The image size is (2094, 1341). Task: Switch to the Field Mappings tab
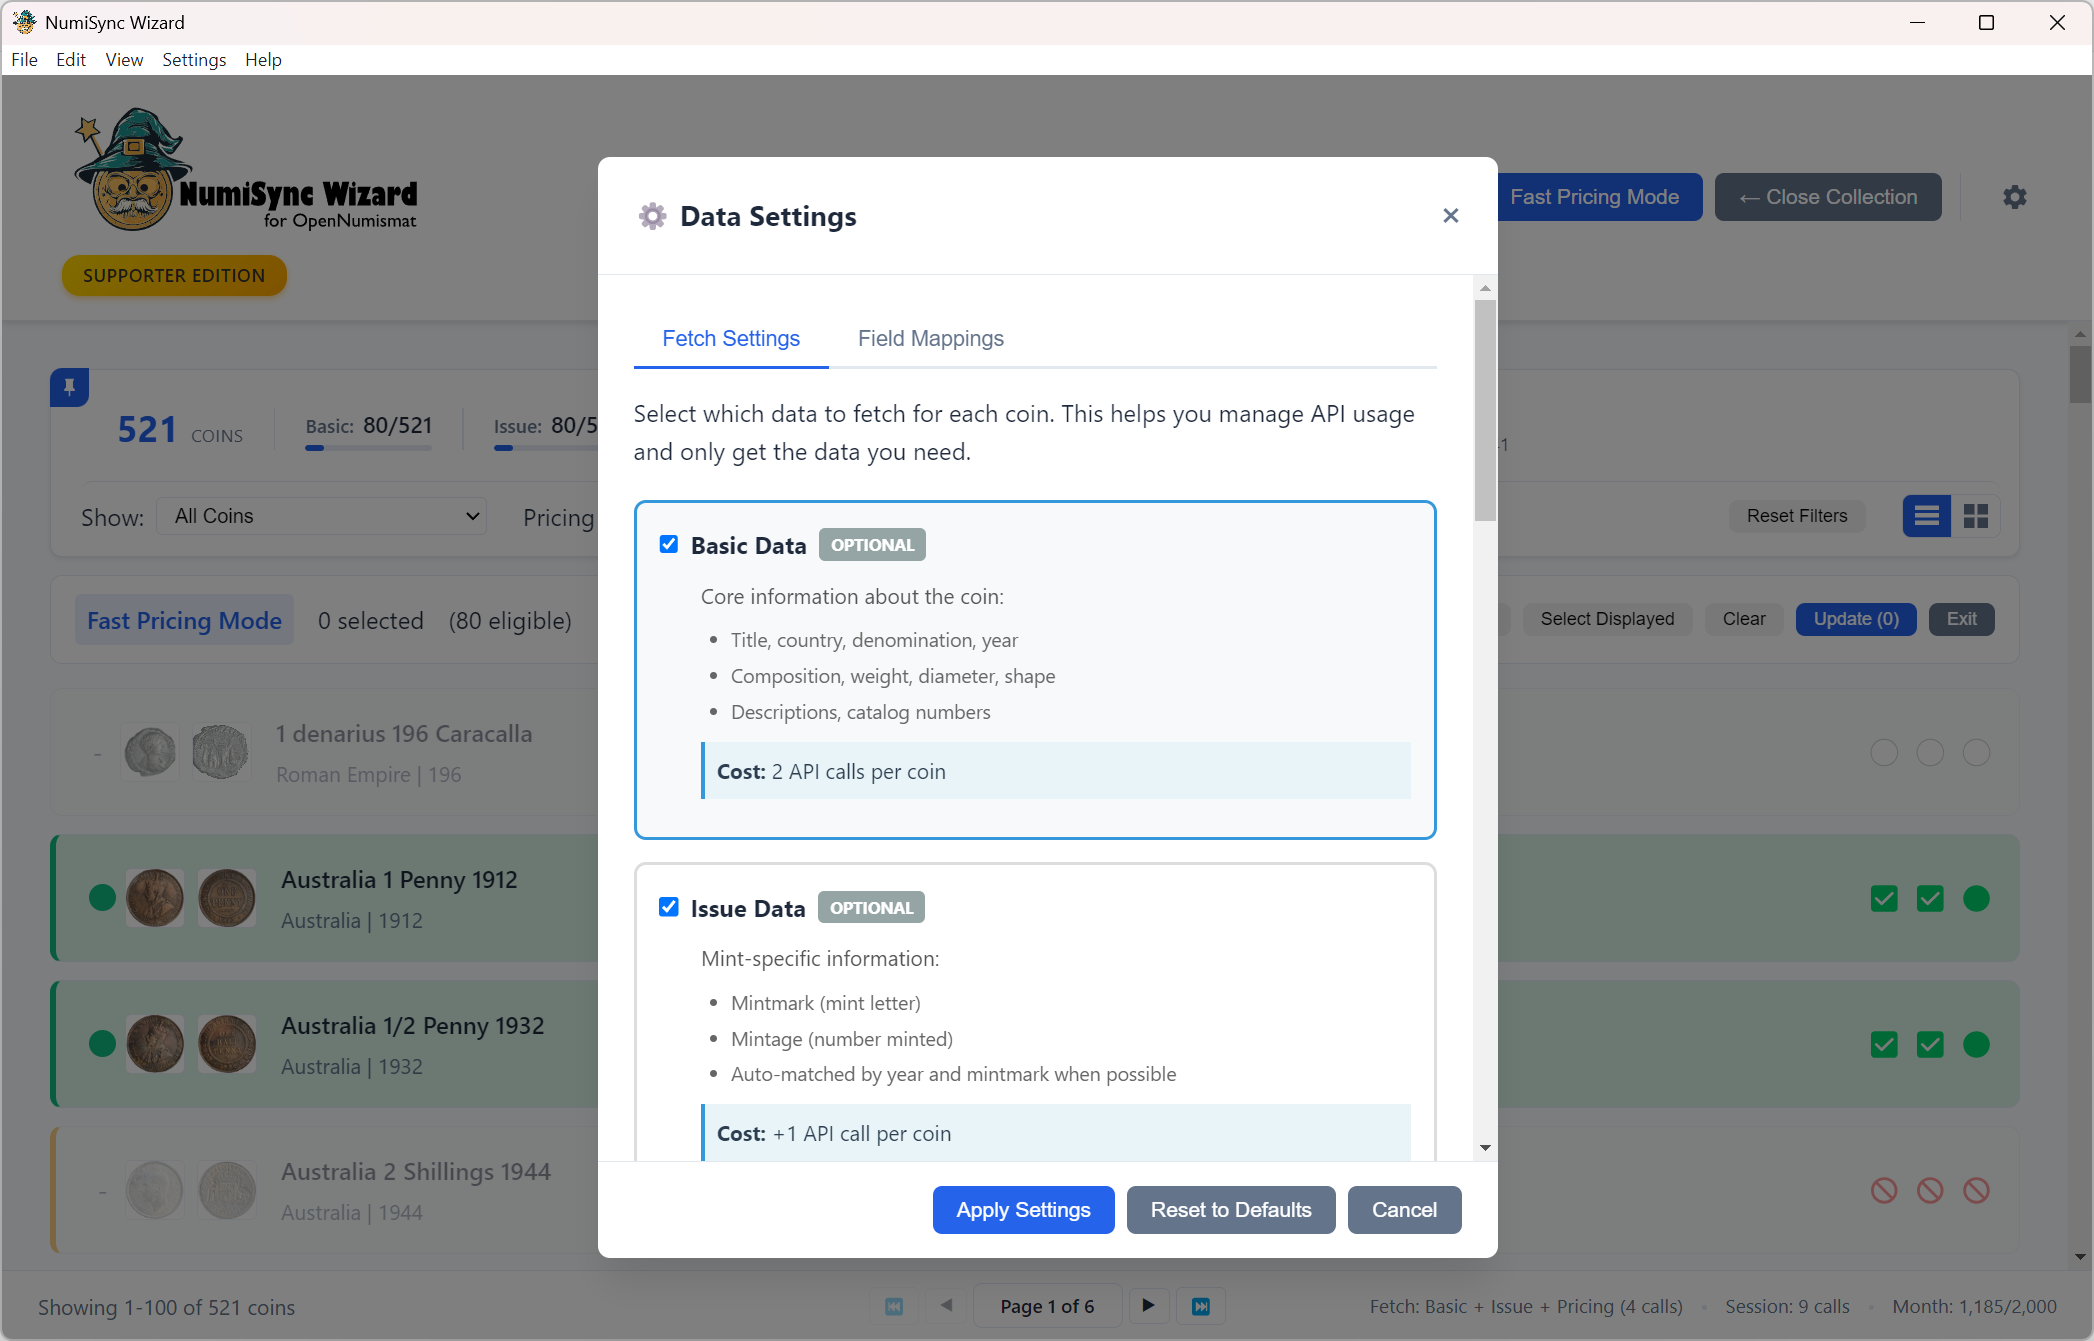click(931, 338)
